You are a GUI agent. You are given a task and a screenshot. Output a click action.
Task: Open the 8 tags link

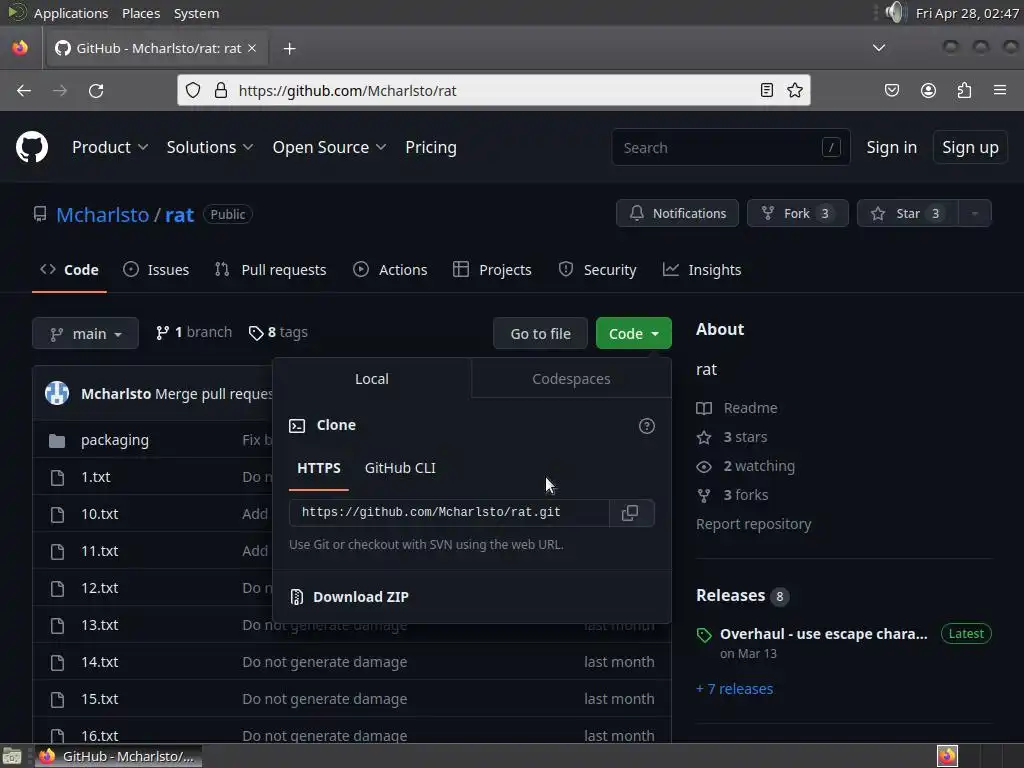279,332
